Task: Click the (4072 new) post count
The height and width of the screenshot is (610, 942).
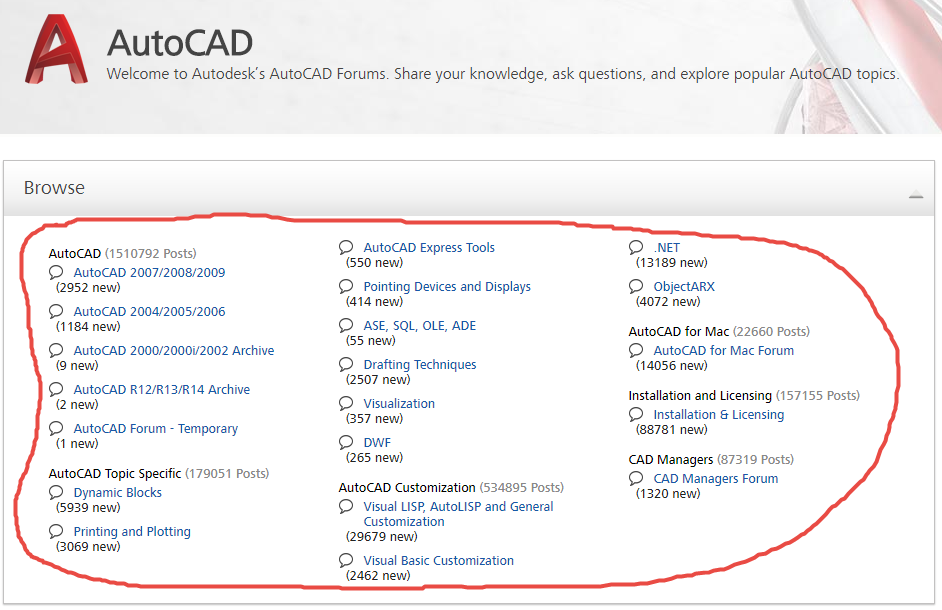Action: coord(668,302)
